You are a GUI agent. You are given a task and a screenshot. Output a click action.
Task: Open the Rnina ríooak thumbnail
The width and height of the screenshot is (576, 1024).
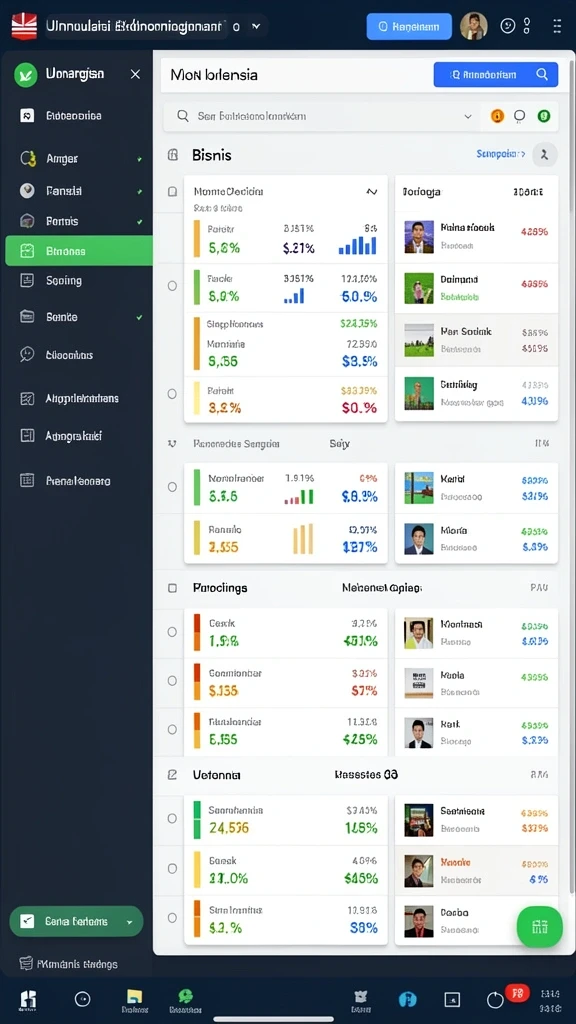click(419, 237)
